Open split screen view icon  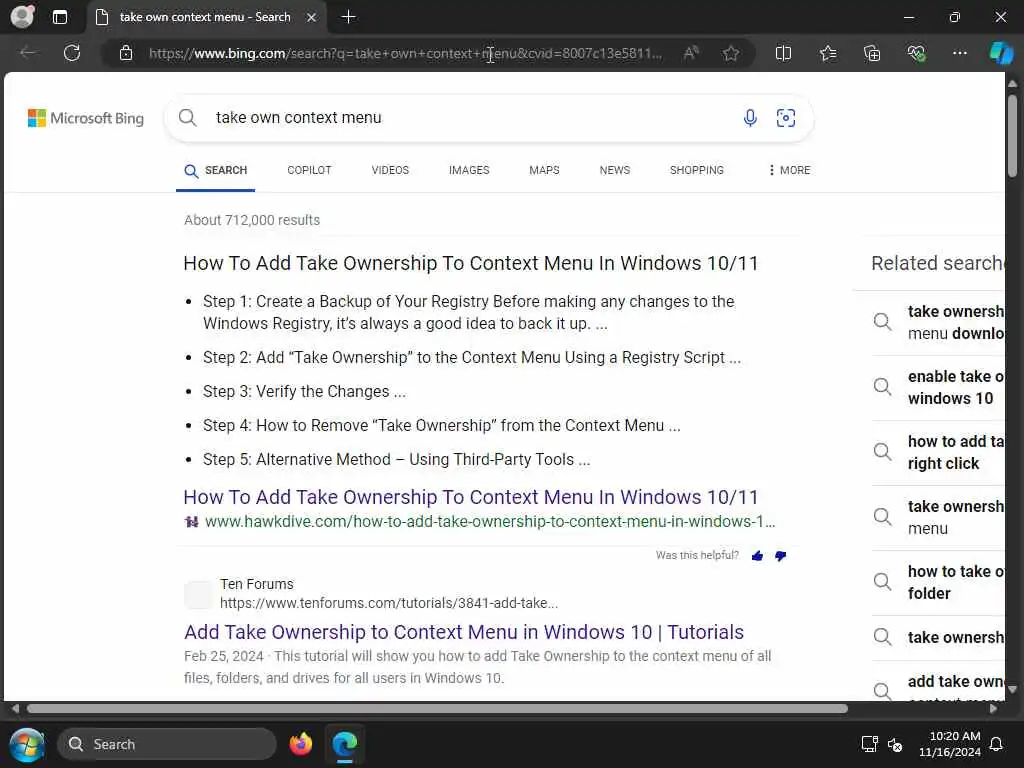click(783, 53)
